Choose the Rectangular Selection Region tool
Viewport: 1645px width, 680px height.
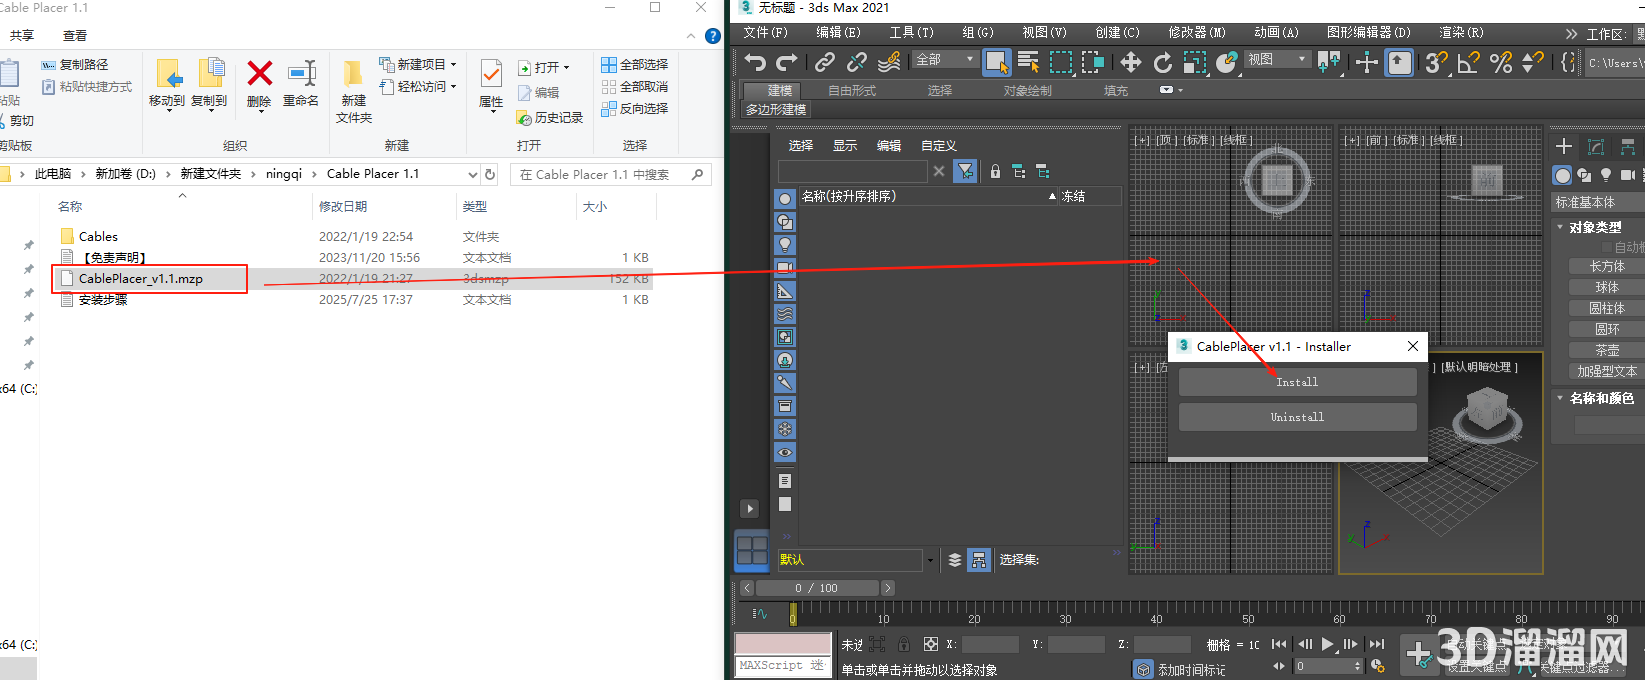pyautogui.click(x=1061, y=62)
